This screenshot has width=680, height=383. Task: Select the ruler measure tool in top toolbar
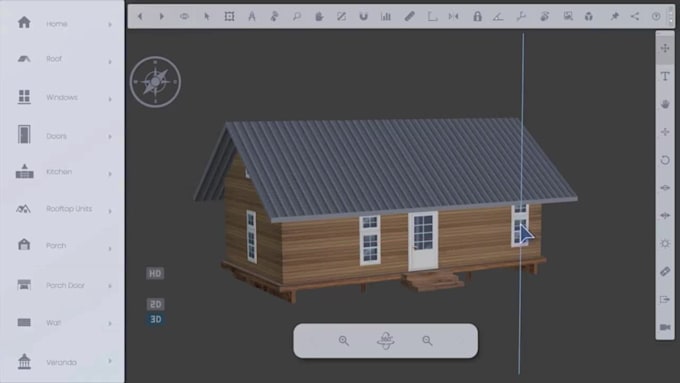(x=409, y=16)
